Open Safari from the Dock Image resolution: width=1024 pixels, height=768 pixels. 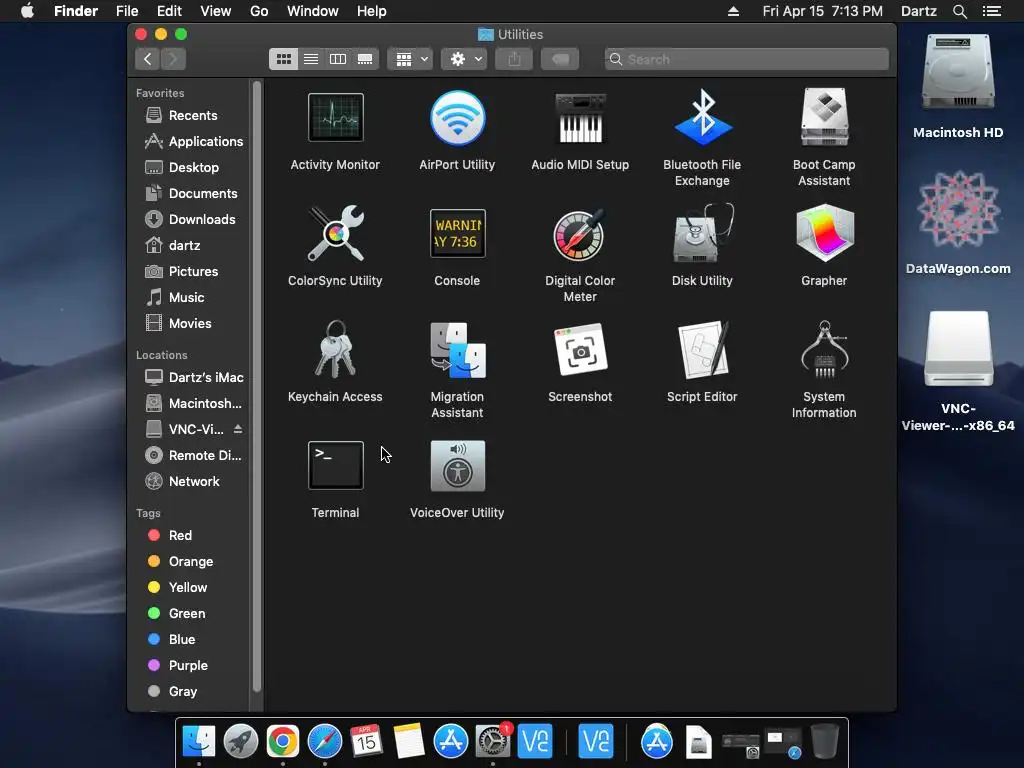[325, 741]
